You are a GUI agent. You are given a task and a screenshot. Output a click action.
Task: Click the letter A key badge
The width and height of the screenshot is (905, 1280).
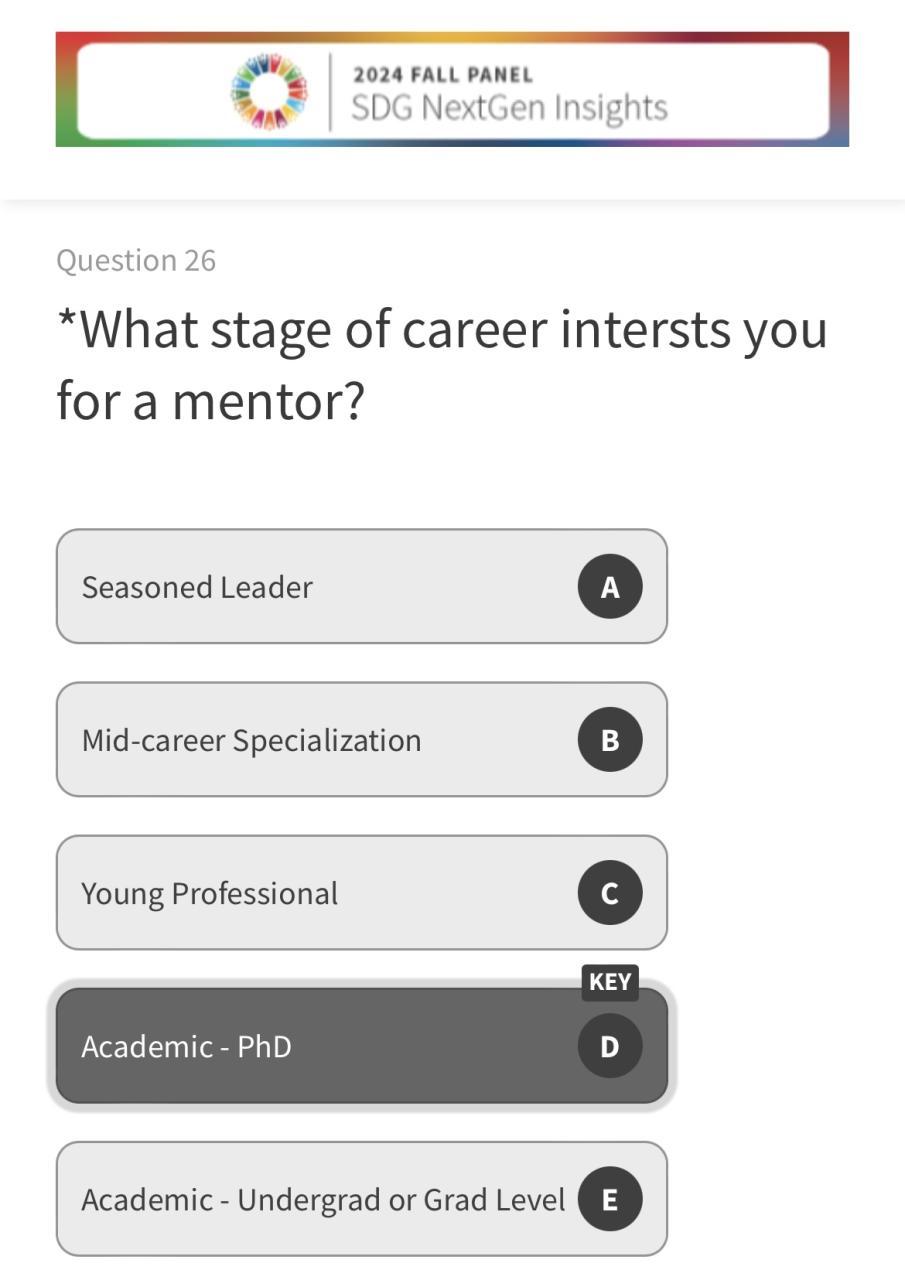pyautogui.click(x=609, y=587)
